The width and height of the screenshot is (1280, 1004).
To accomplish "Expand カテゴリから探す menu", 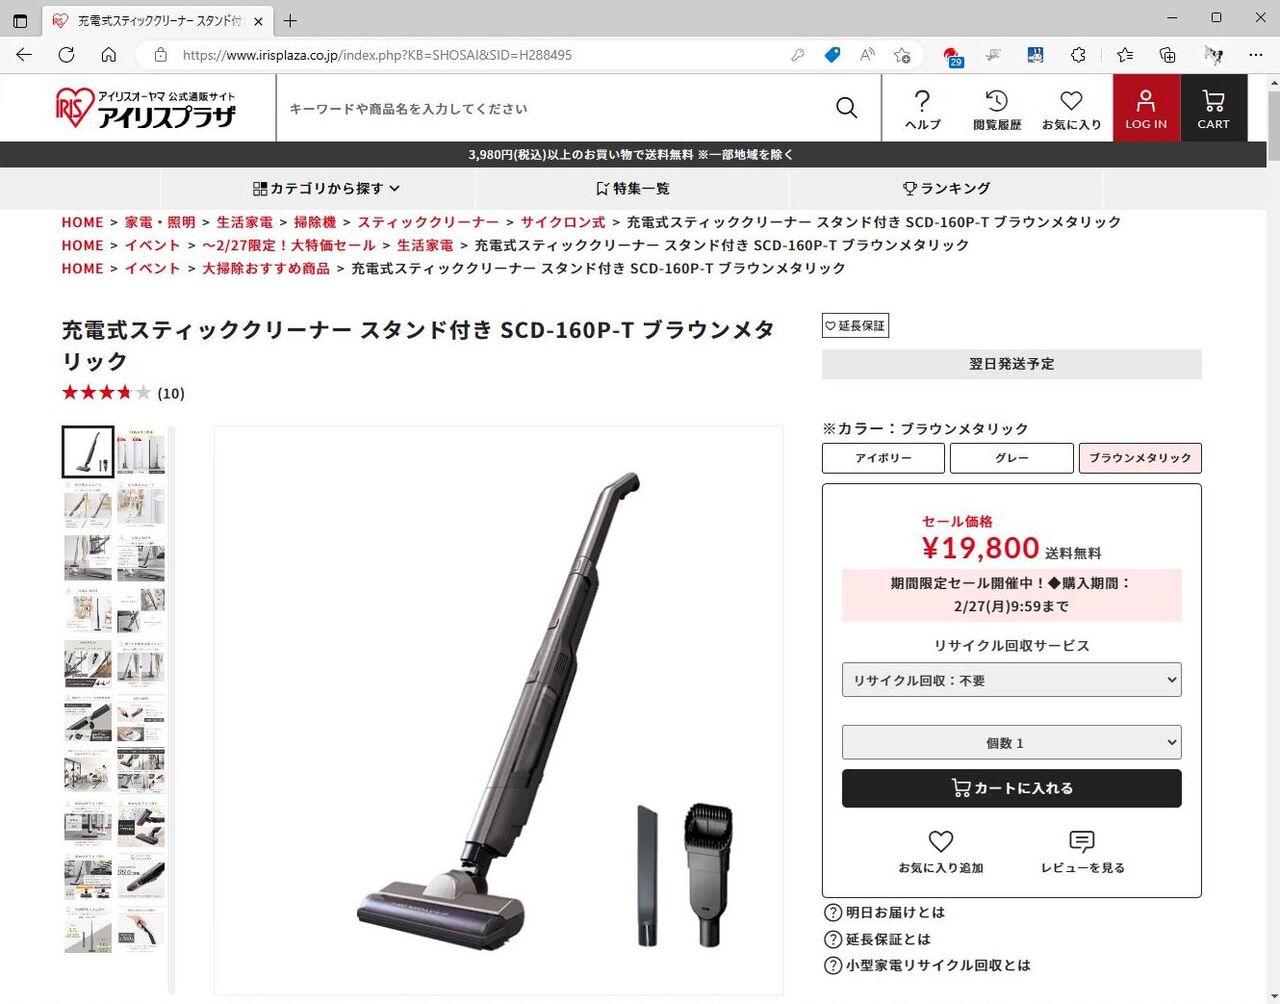I will click(326, 188).
